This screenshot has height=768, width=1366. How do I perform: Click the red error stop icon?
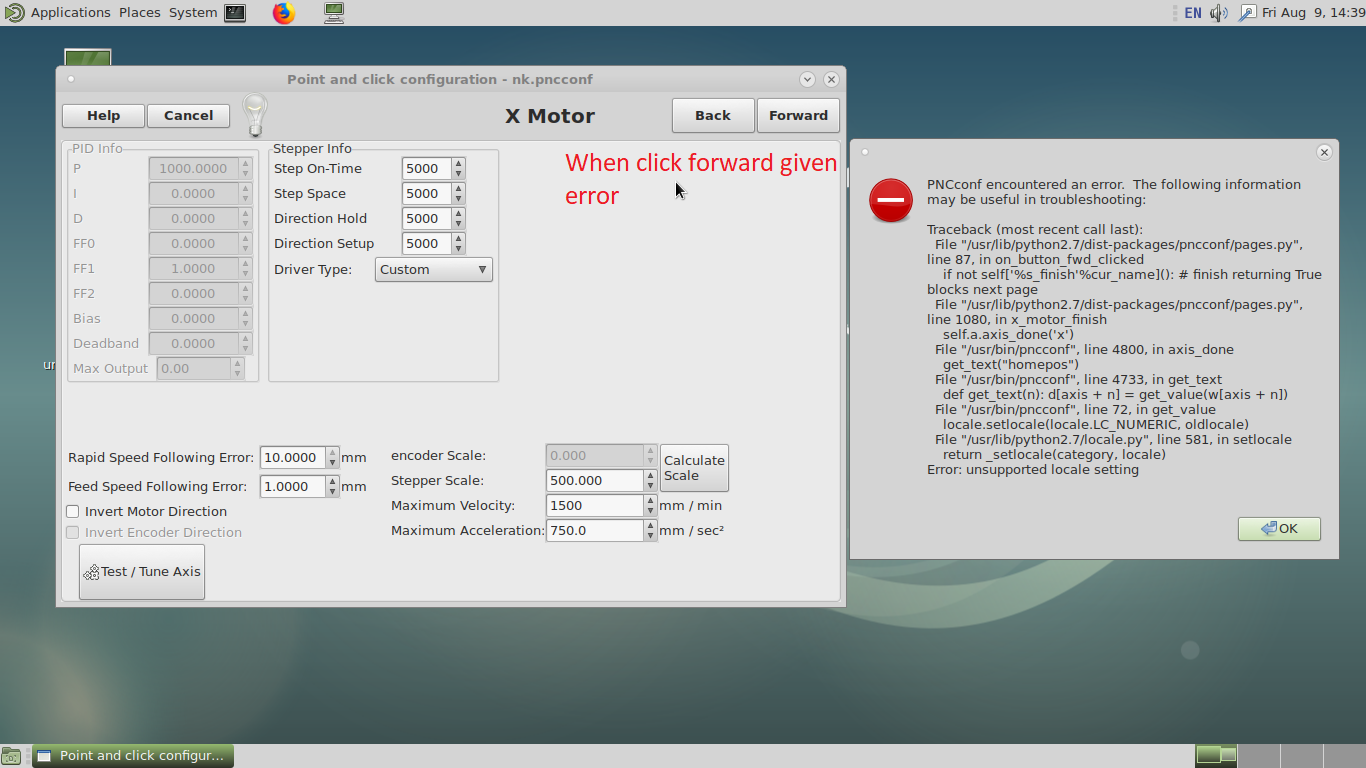[890, 200]
